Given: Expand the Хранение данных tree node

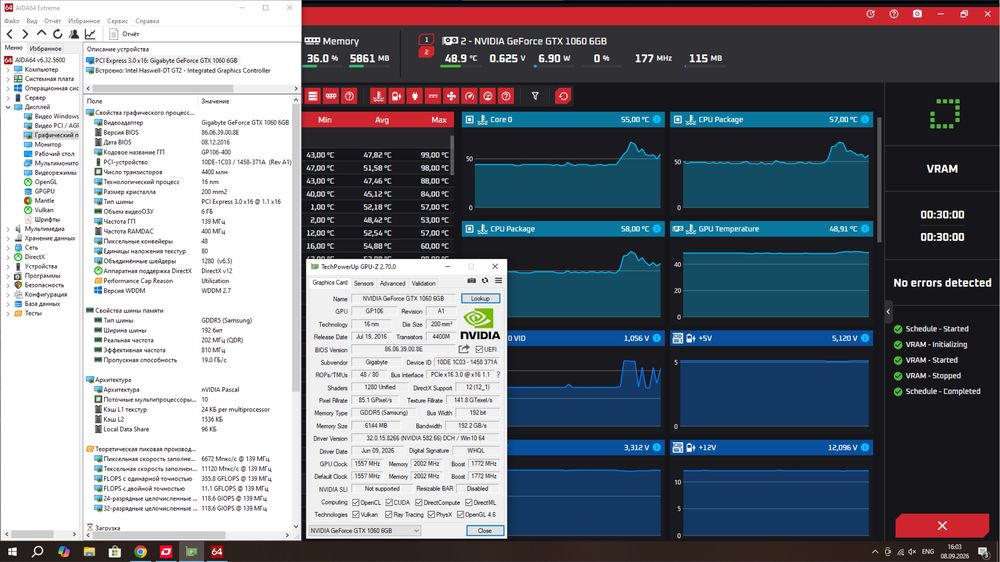Looking at the screenshot, I should (x=8, y=239).
